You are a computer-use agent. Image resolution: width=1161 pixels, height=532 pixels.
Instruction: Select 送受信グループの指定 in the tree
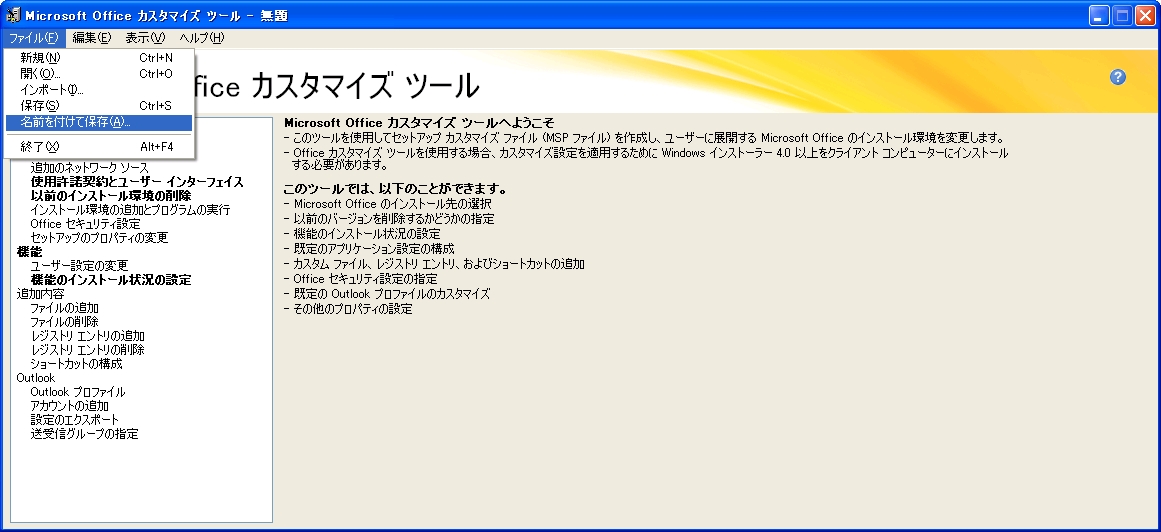click(84, 434)
